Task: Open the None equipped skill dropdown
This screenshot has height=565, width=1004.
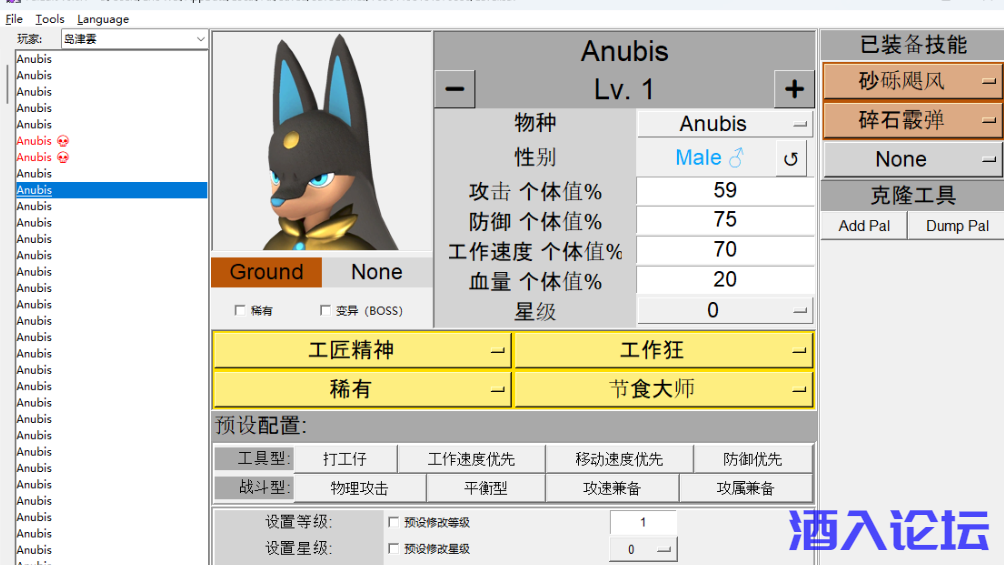Action: (x=913, y=159)
